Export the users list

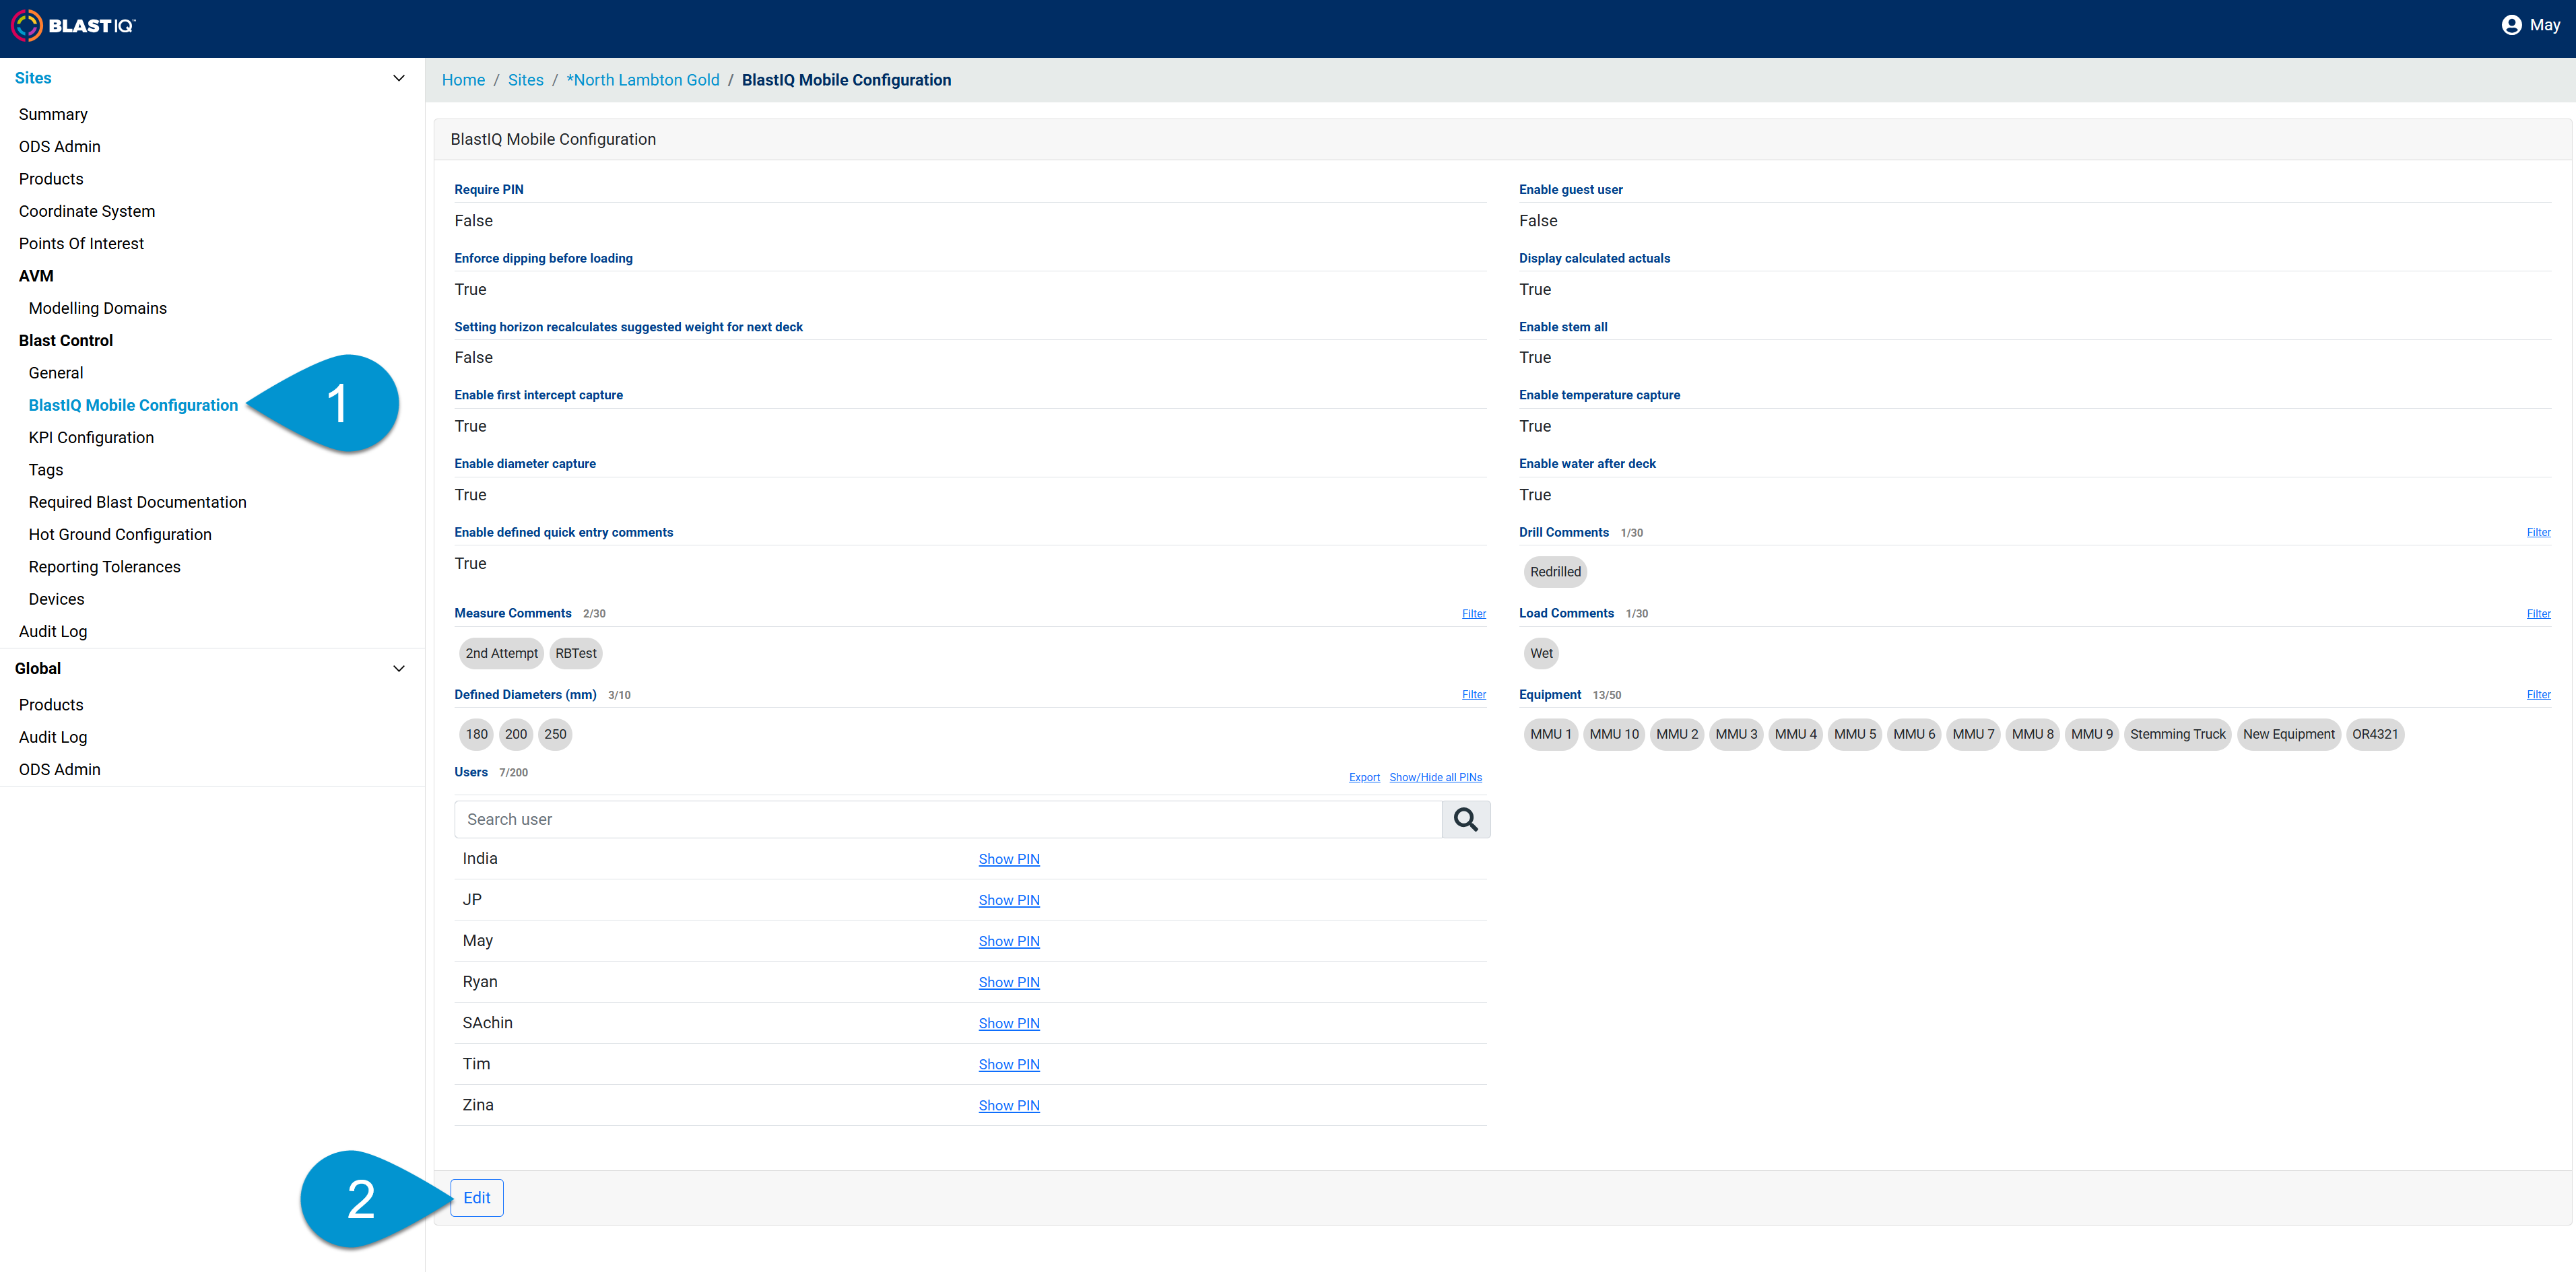coord(1364,778)
